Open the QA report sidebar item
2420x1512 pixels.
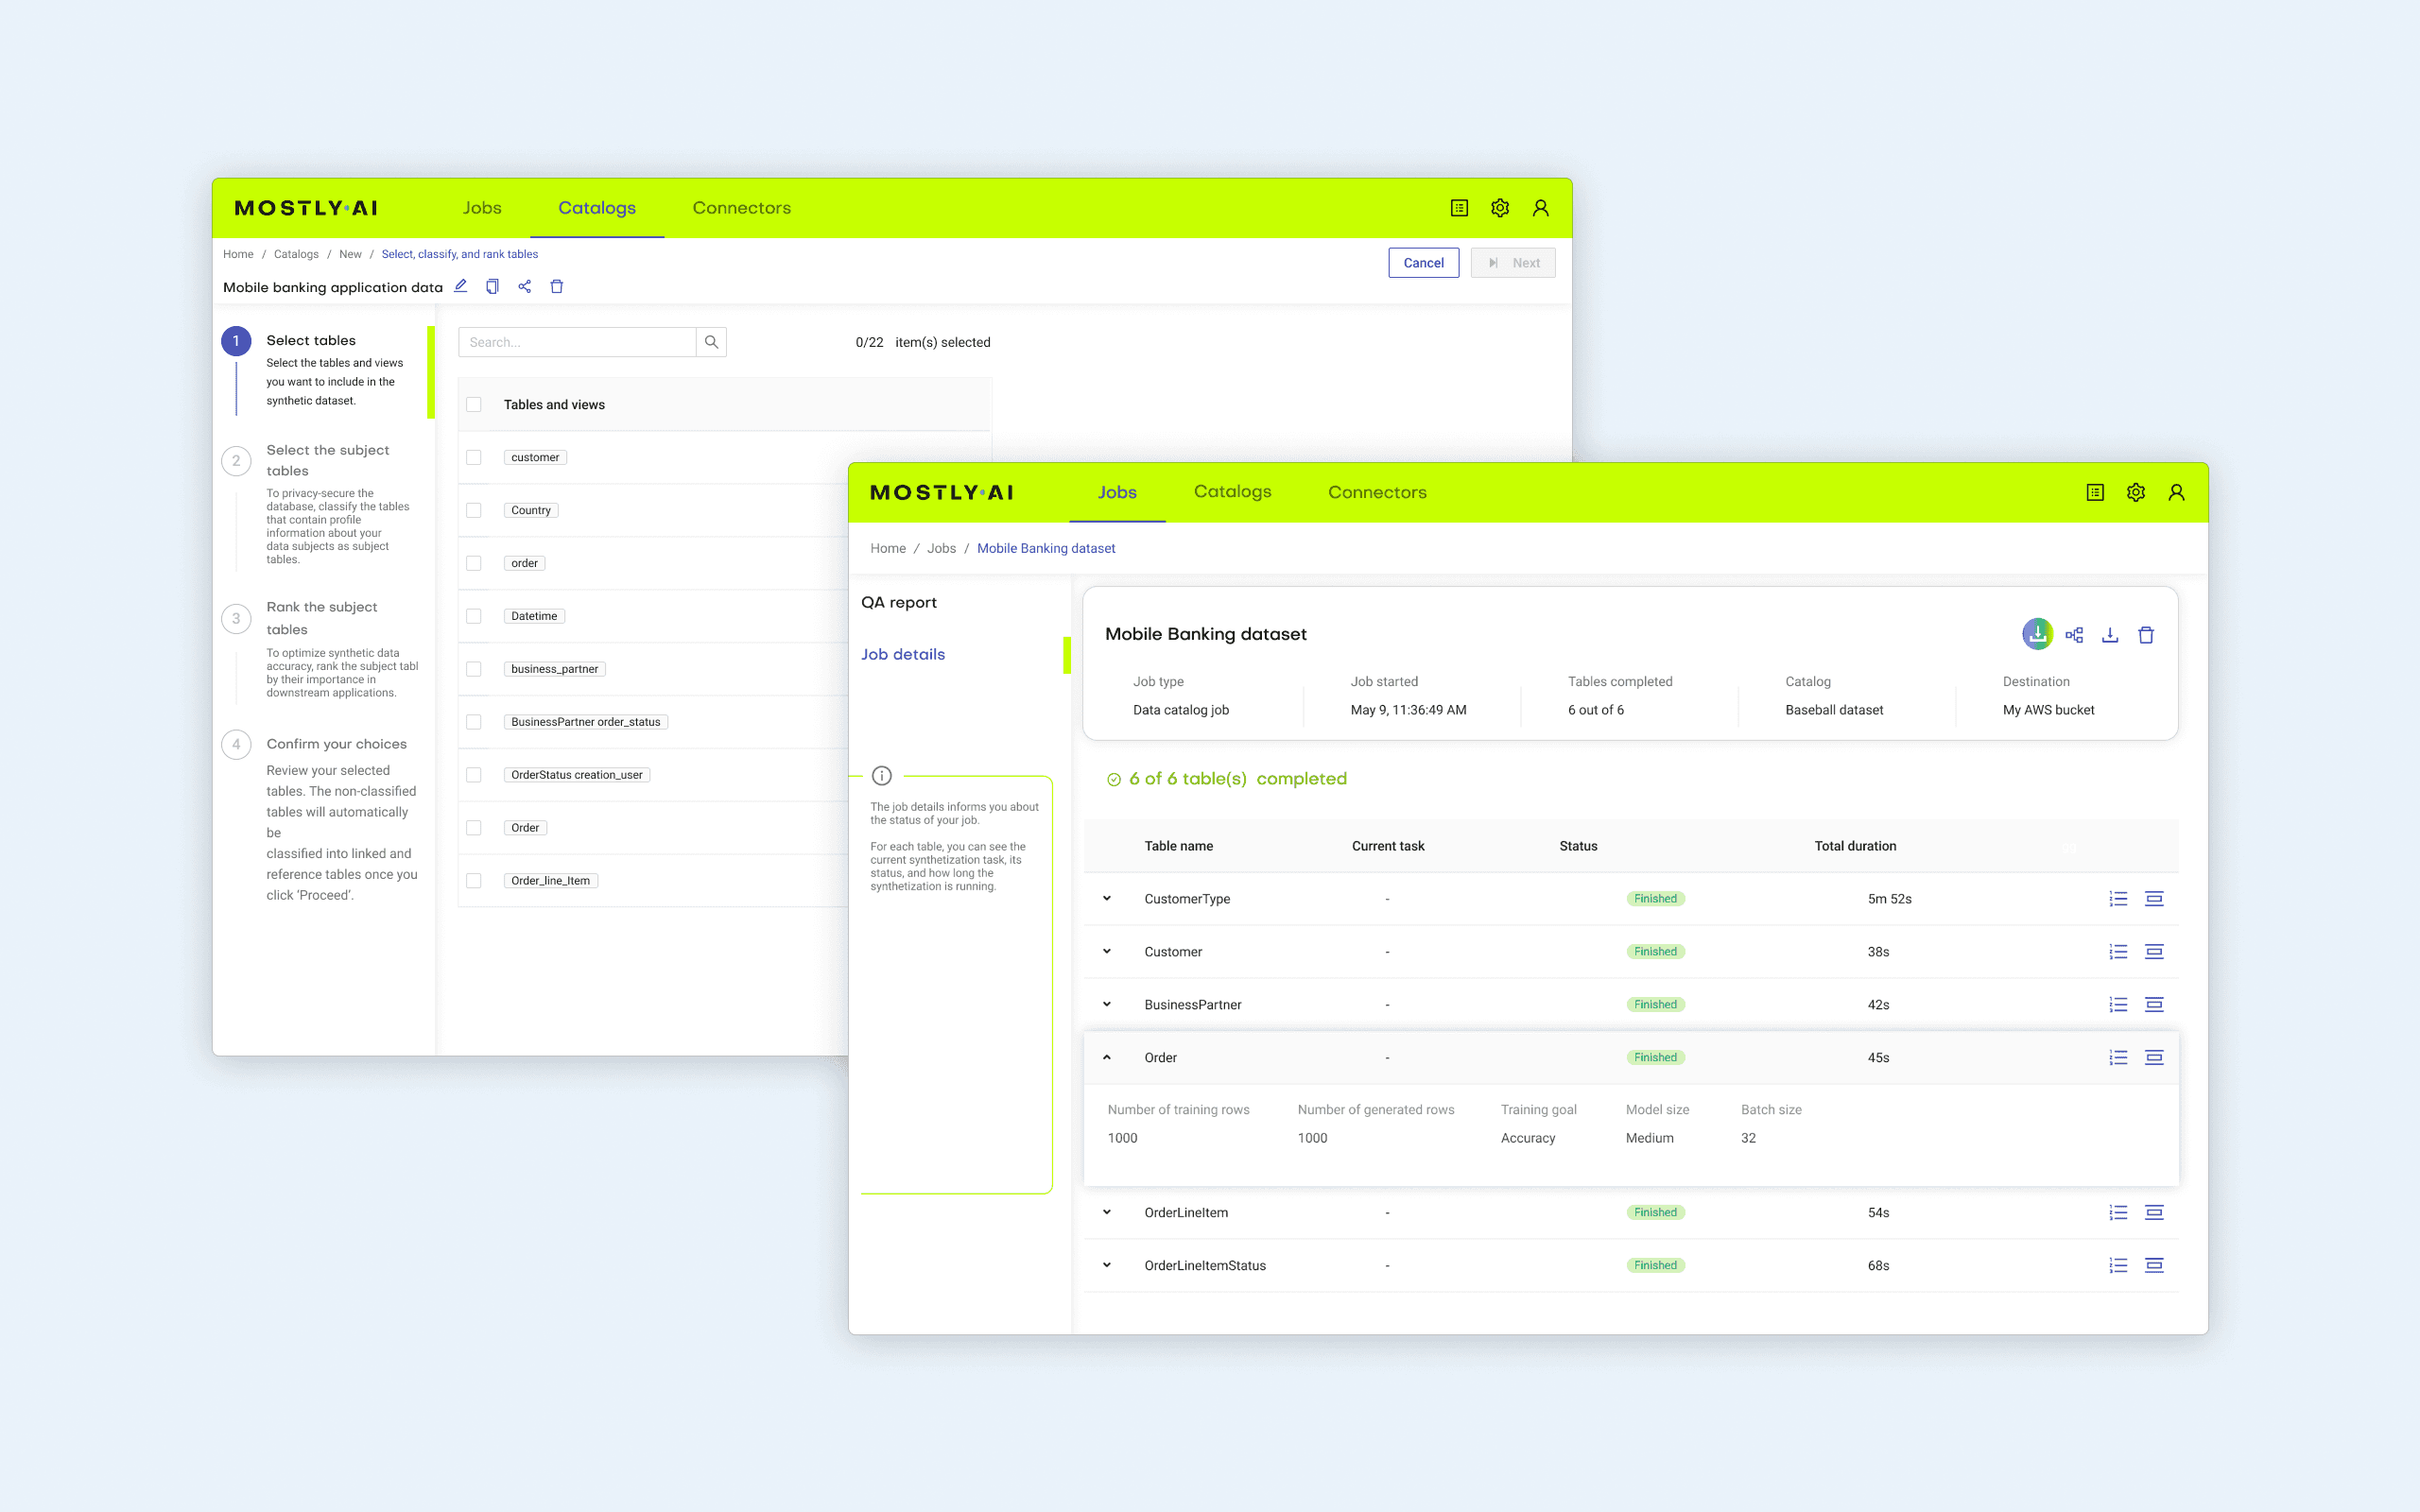[x=899, y=602]
